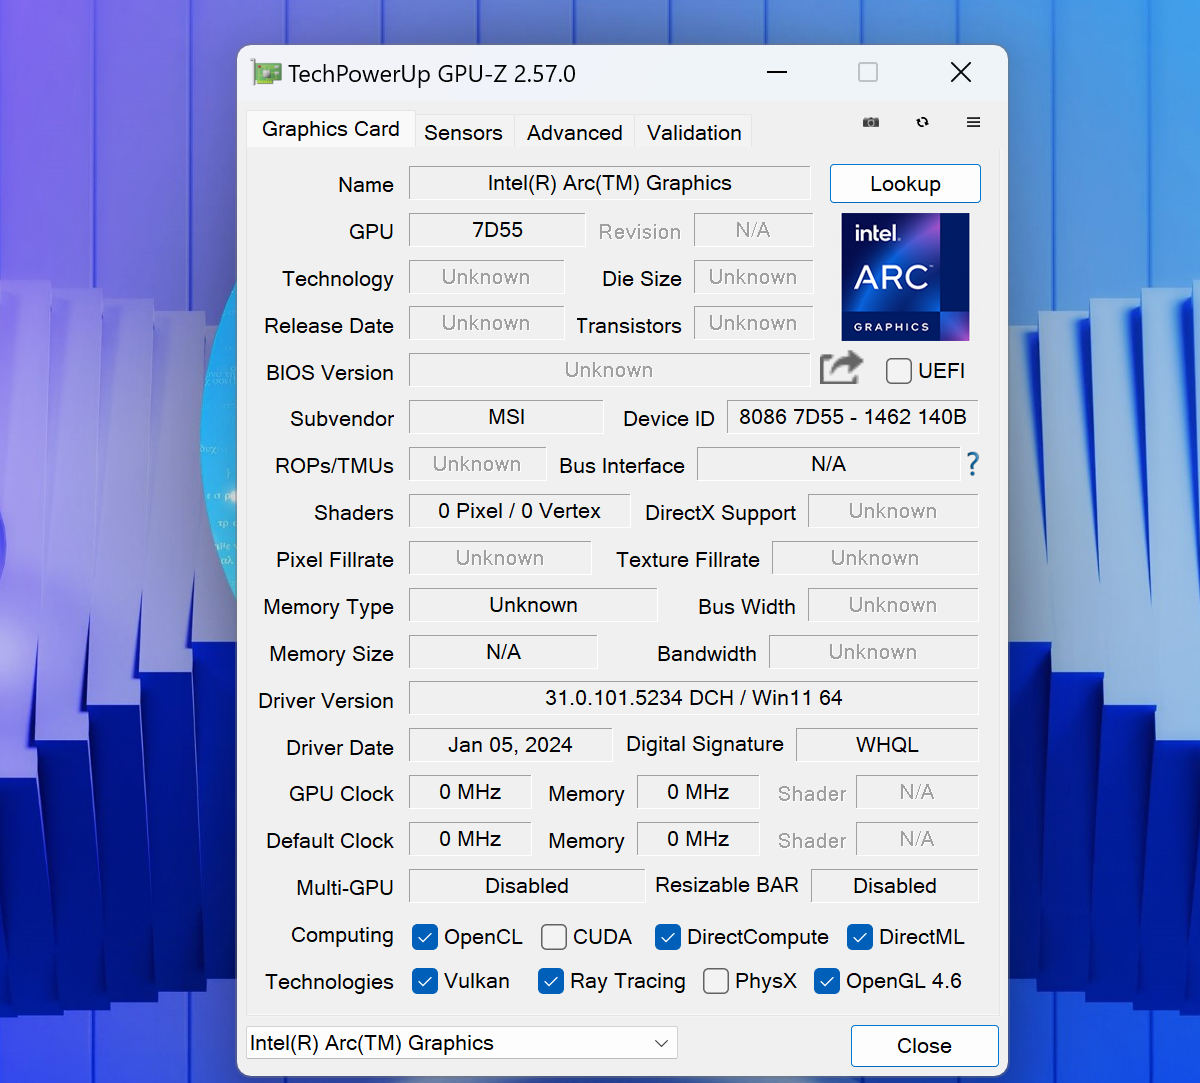
Task: Switch to the Sensors tab
Action: 463,132
